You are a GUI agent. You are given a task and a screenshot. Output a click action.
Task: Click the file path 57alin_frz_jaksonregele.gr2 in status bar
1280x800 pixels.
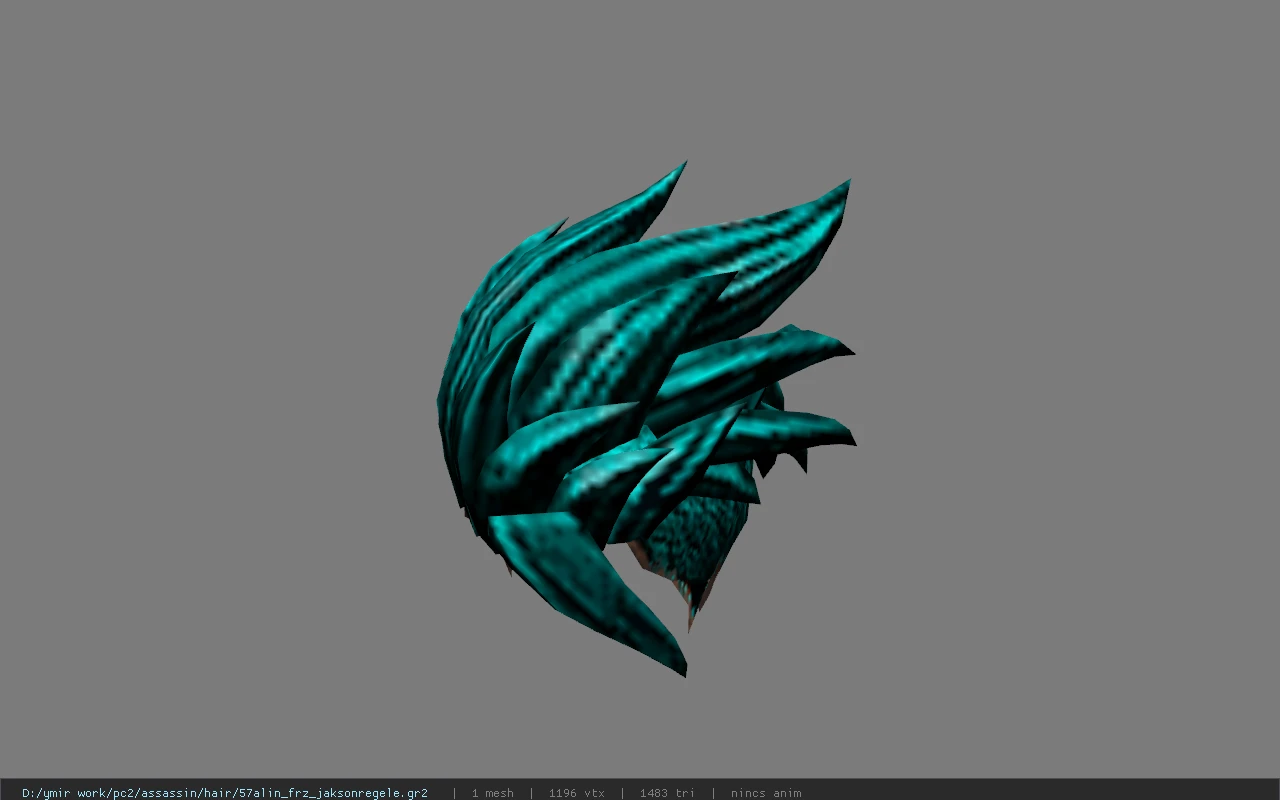click(x=225, y=793)
